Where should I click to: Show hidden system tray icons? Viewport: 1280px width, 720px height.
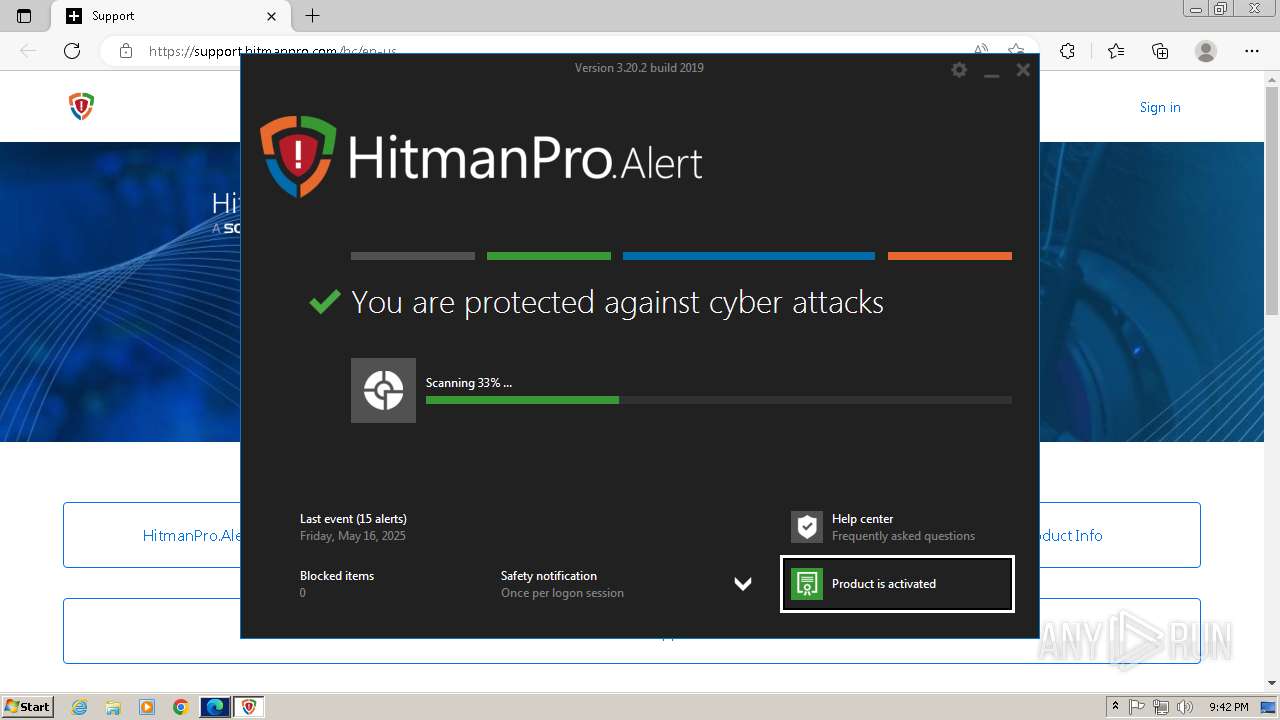[x=1115, y=707]
